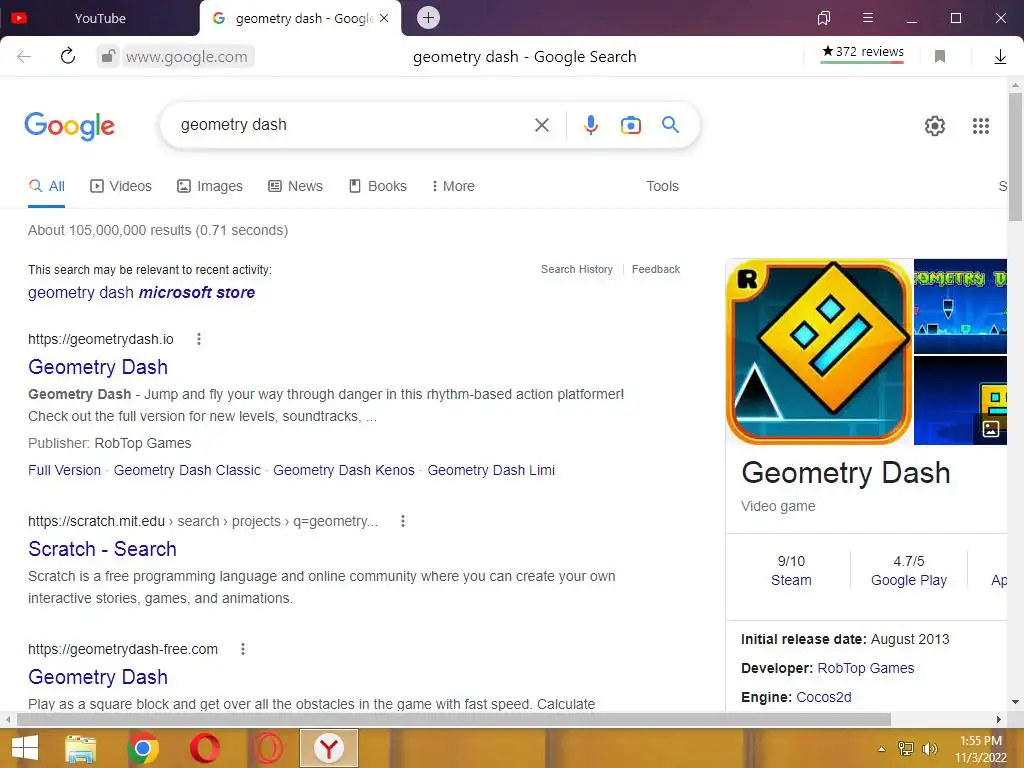This screenshot has width=1024, height=768.
Task: Bookmark this page with bookmark icon
Action: (x=940, y=57)
